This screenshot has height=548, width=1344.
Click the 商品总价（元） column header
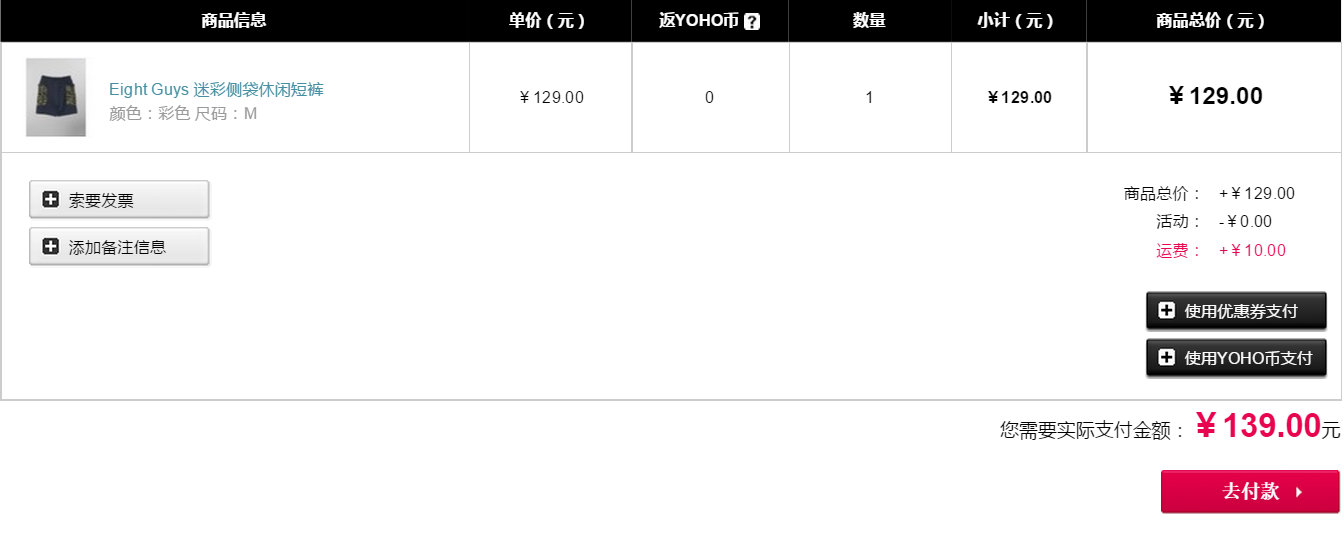click(1211, 21)
